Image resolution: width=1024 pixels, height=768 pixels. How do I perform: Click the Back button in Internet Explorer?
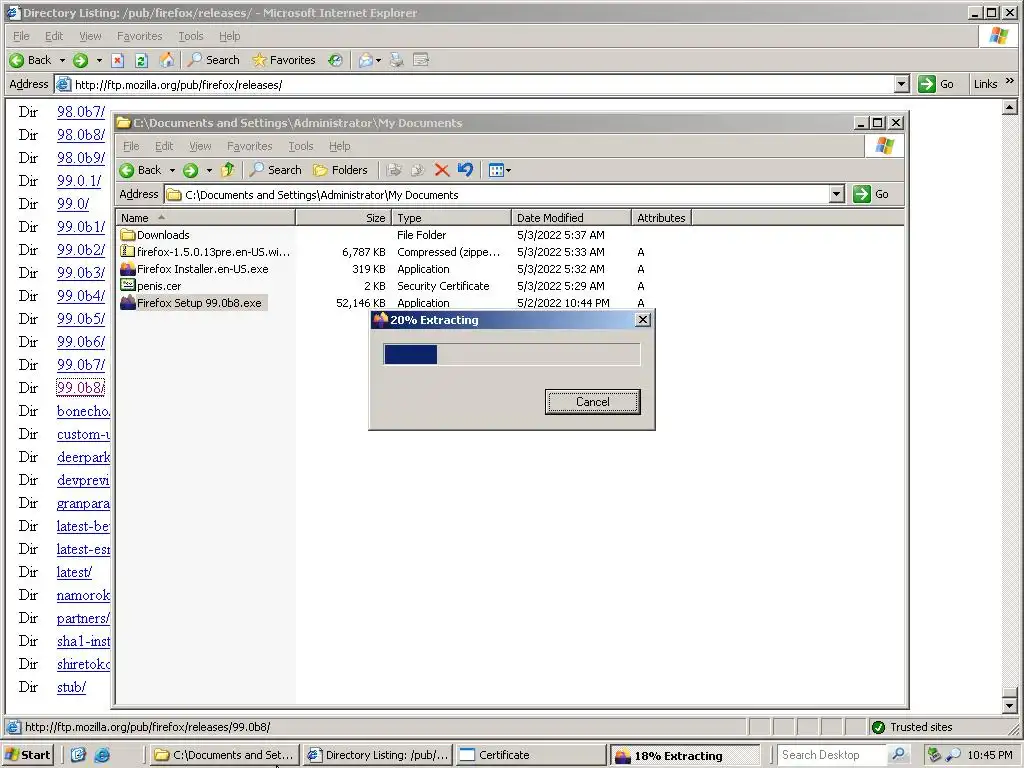tap(30, 60)
